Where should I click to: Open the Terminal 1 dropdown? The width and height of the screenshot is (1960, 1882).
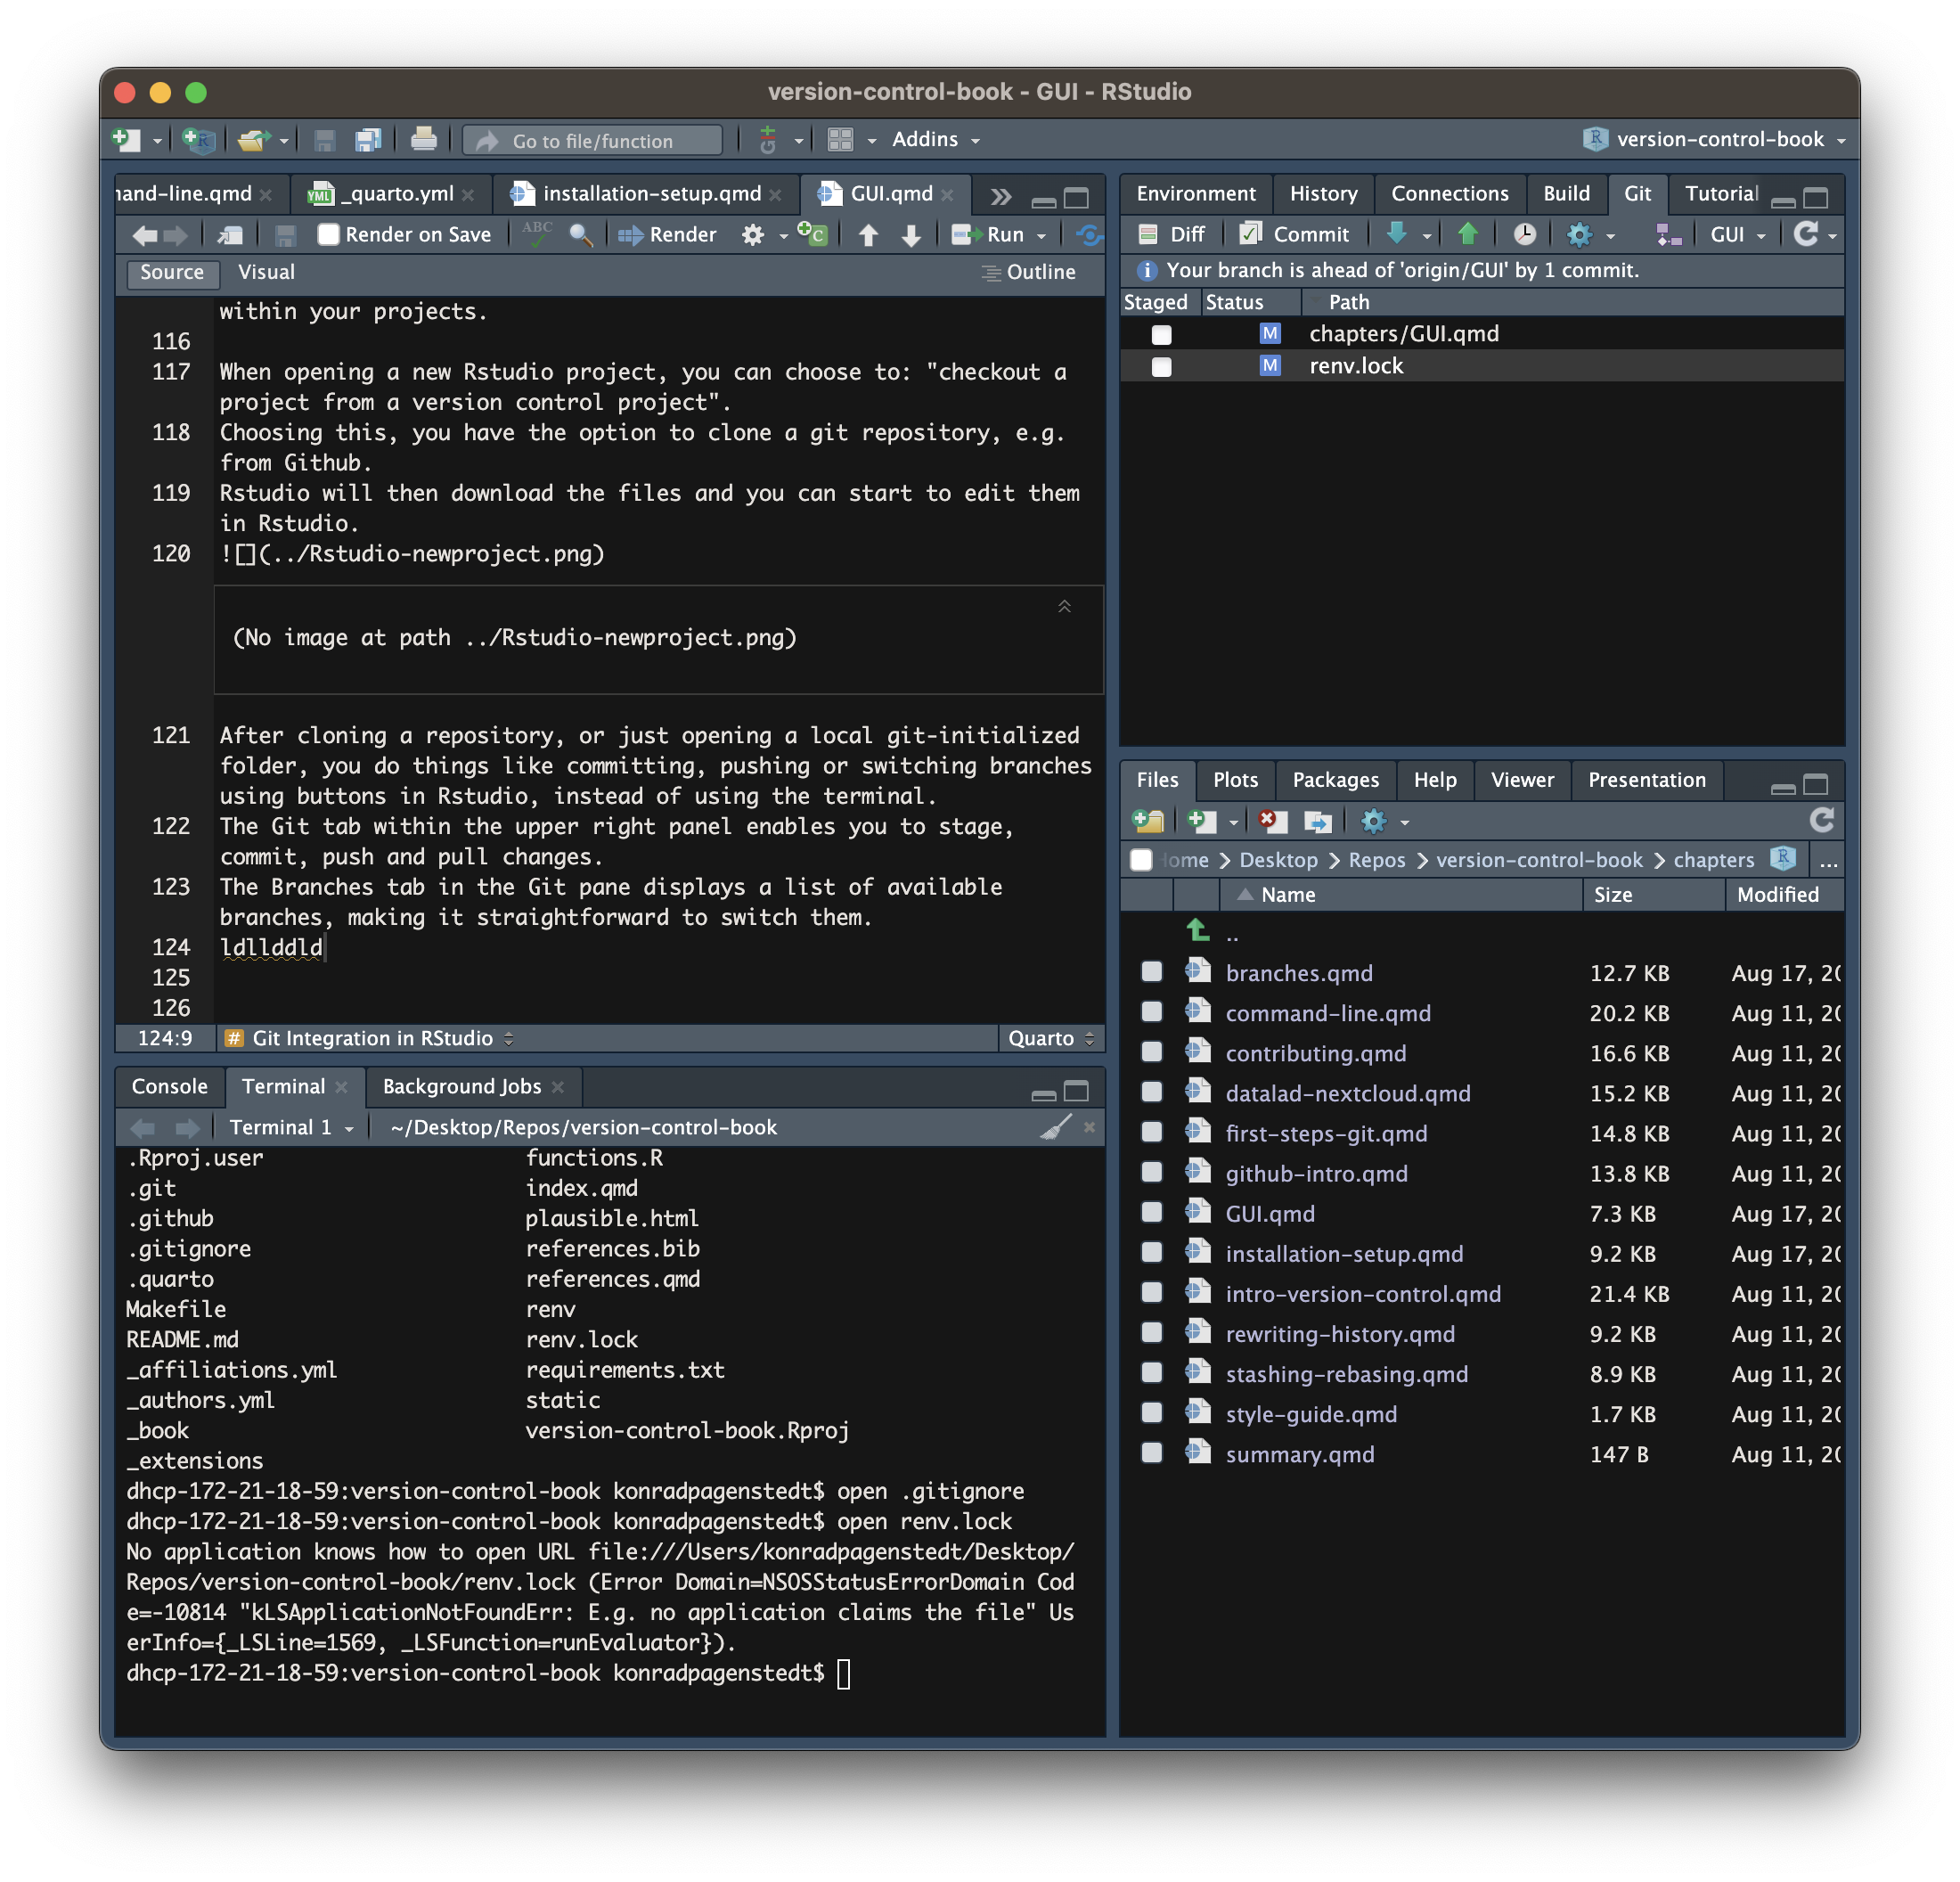pyautogui.click(x=290, y=1127)
